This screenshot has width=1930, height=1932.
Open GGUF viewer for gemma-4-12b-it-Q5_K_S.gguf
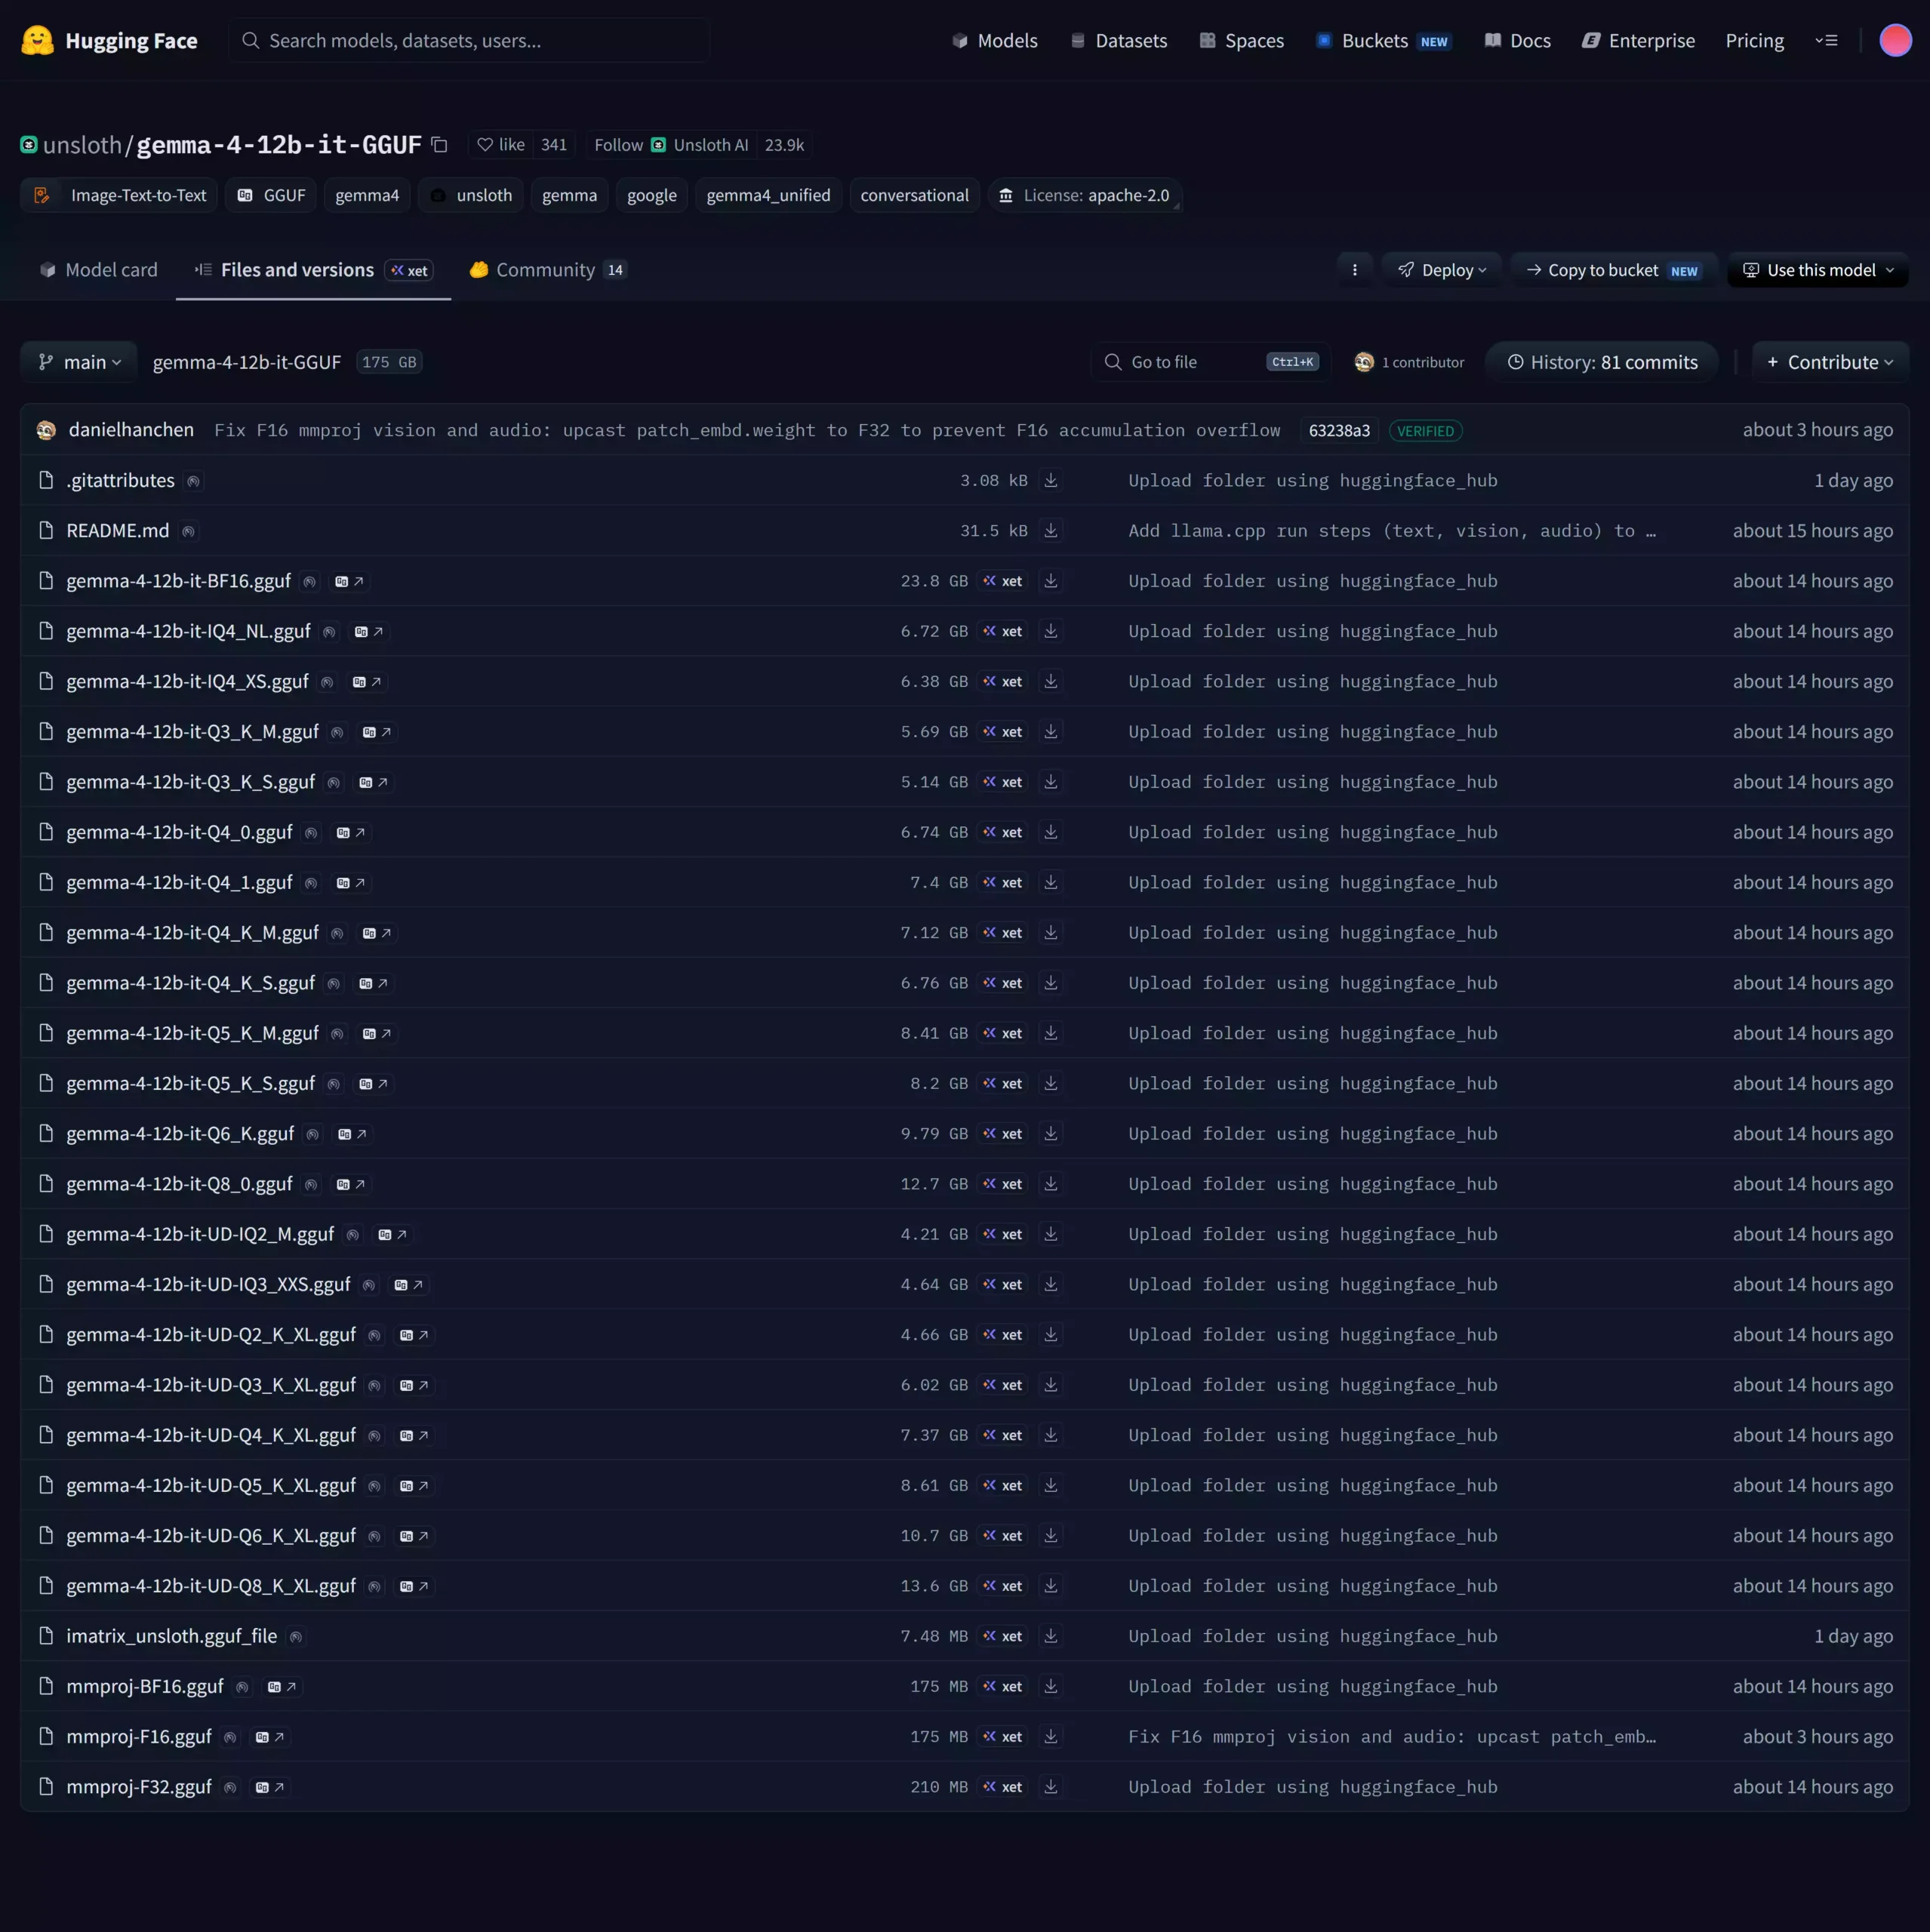373,1084
